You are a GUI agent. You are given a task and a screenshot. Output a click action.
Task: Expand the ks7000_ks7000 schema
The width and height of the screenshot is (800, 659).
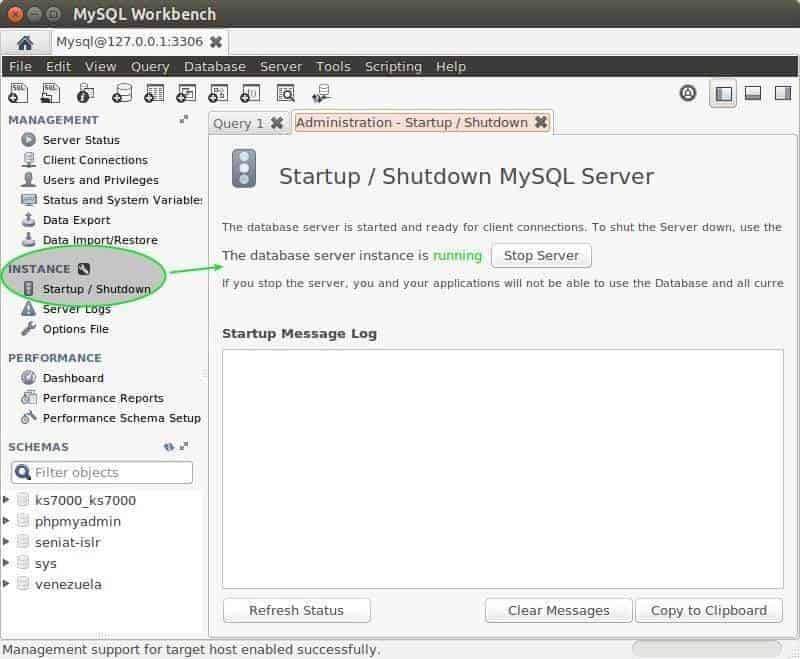(x=6, y=500)
